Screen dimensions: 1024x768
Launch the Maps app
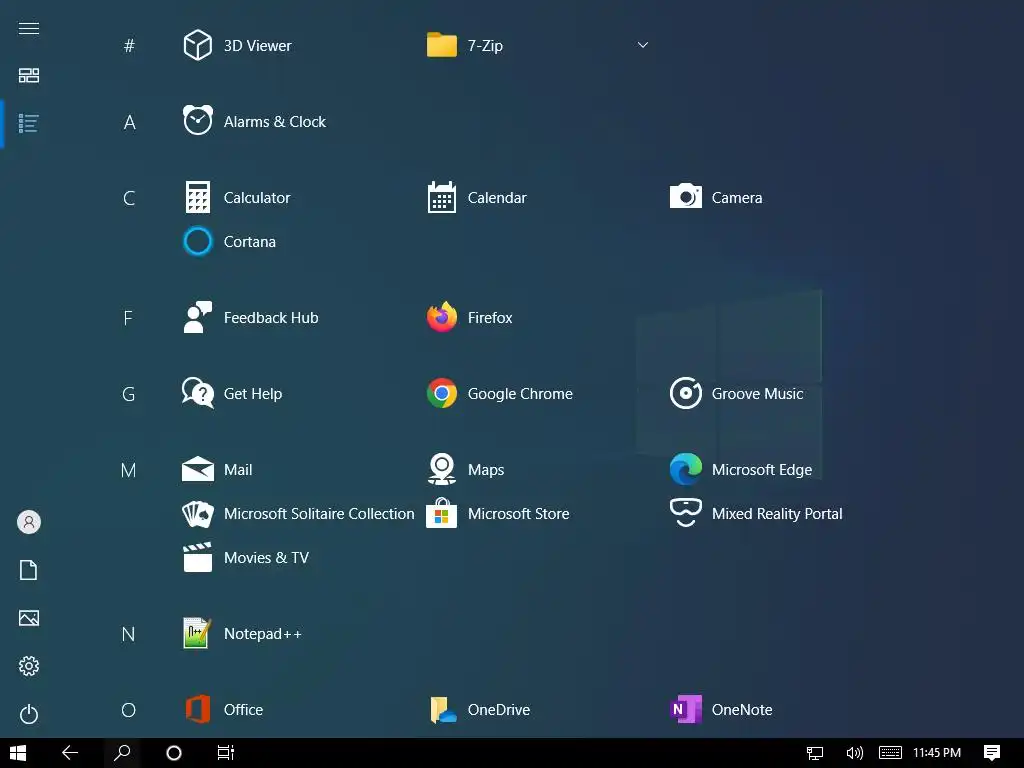466,470
